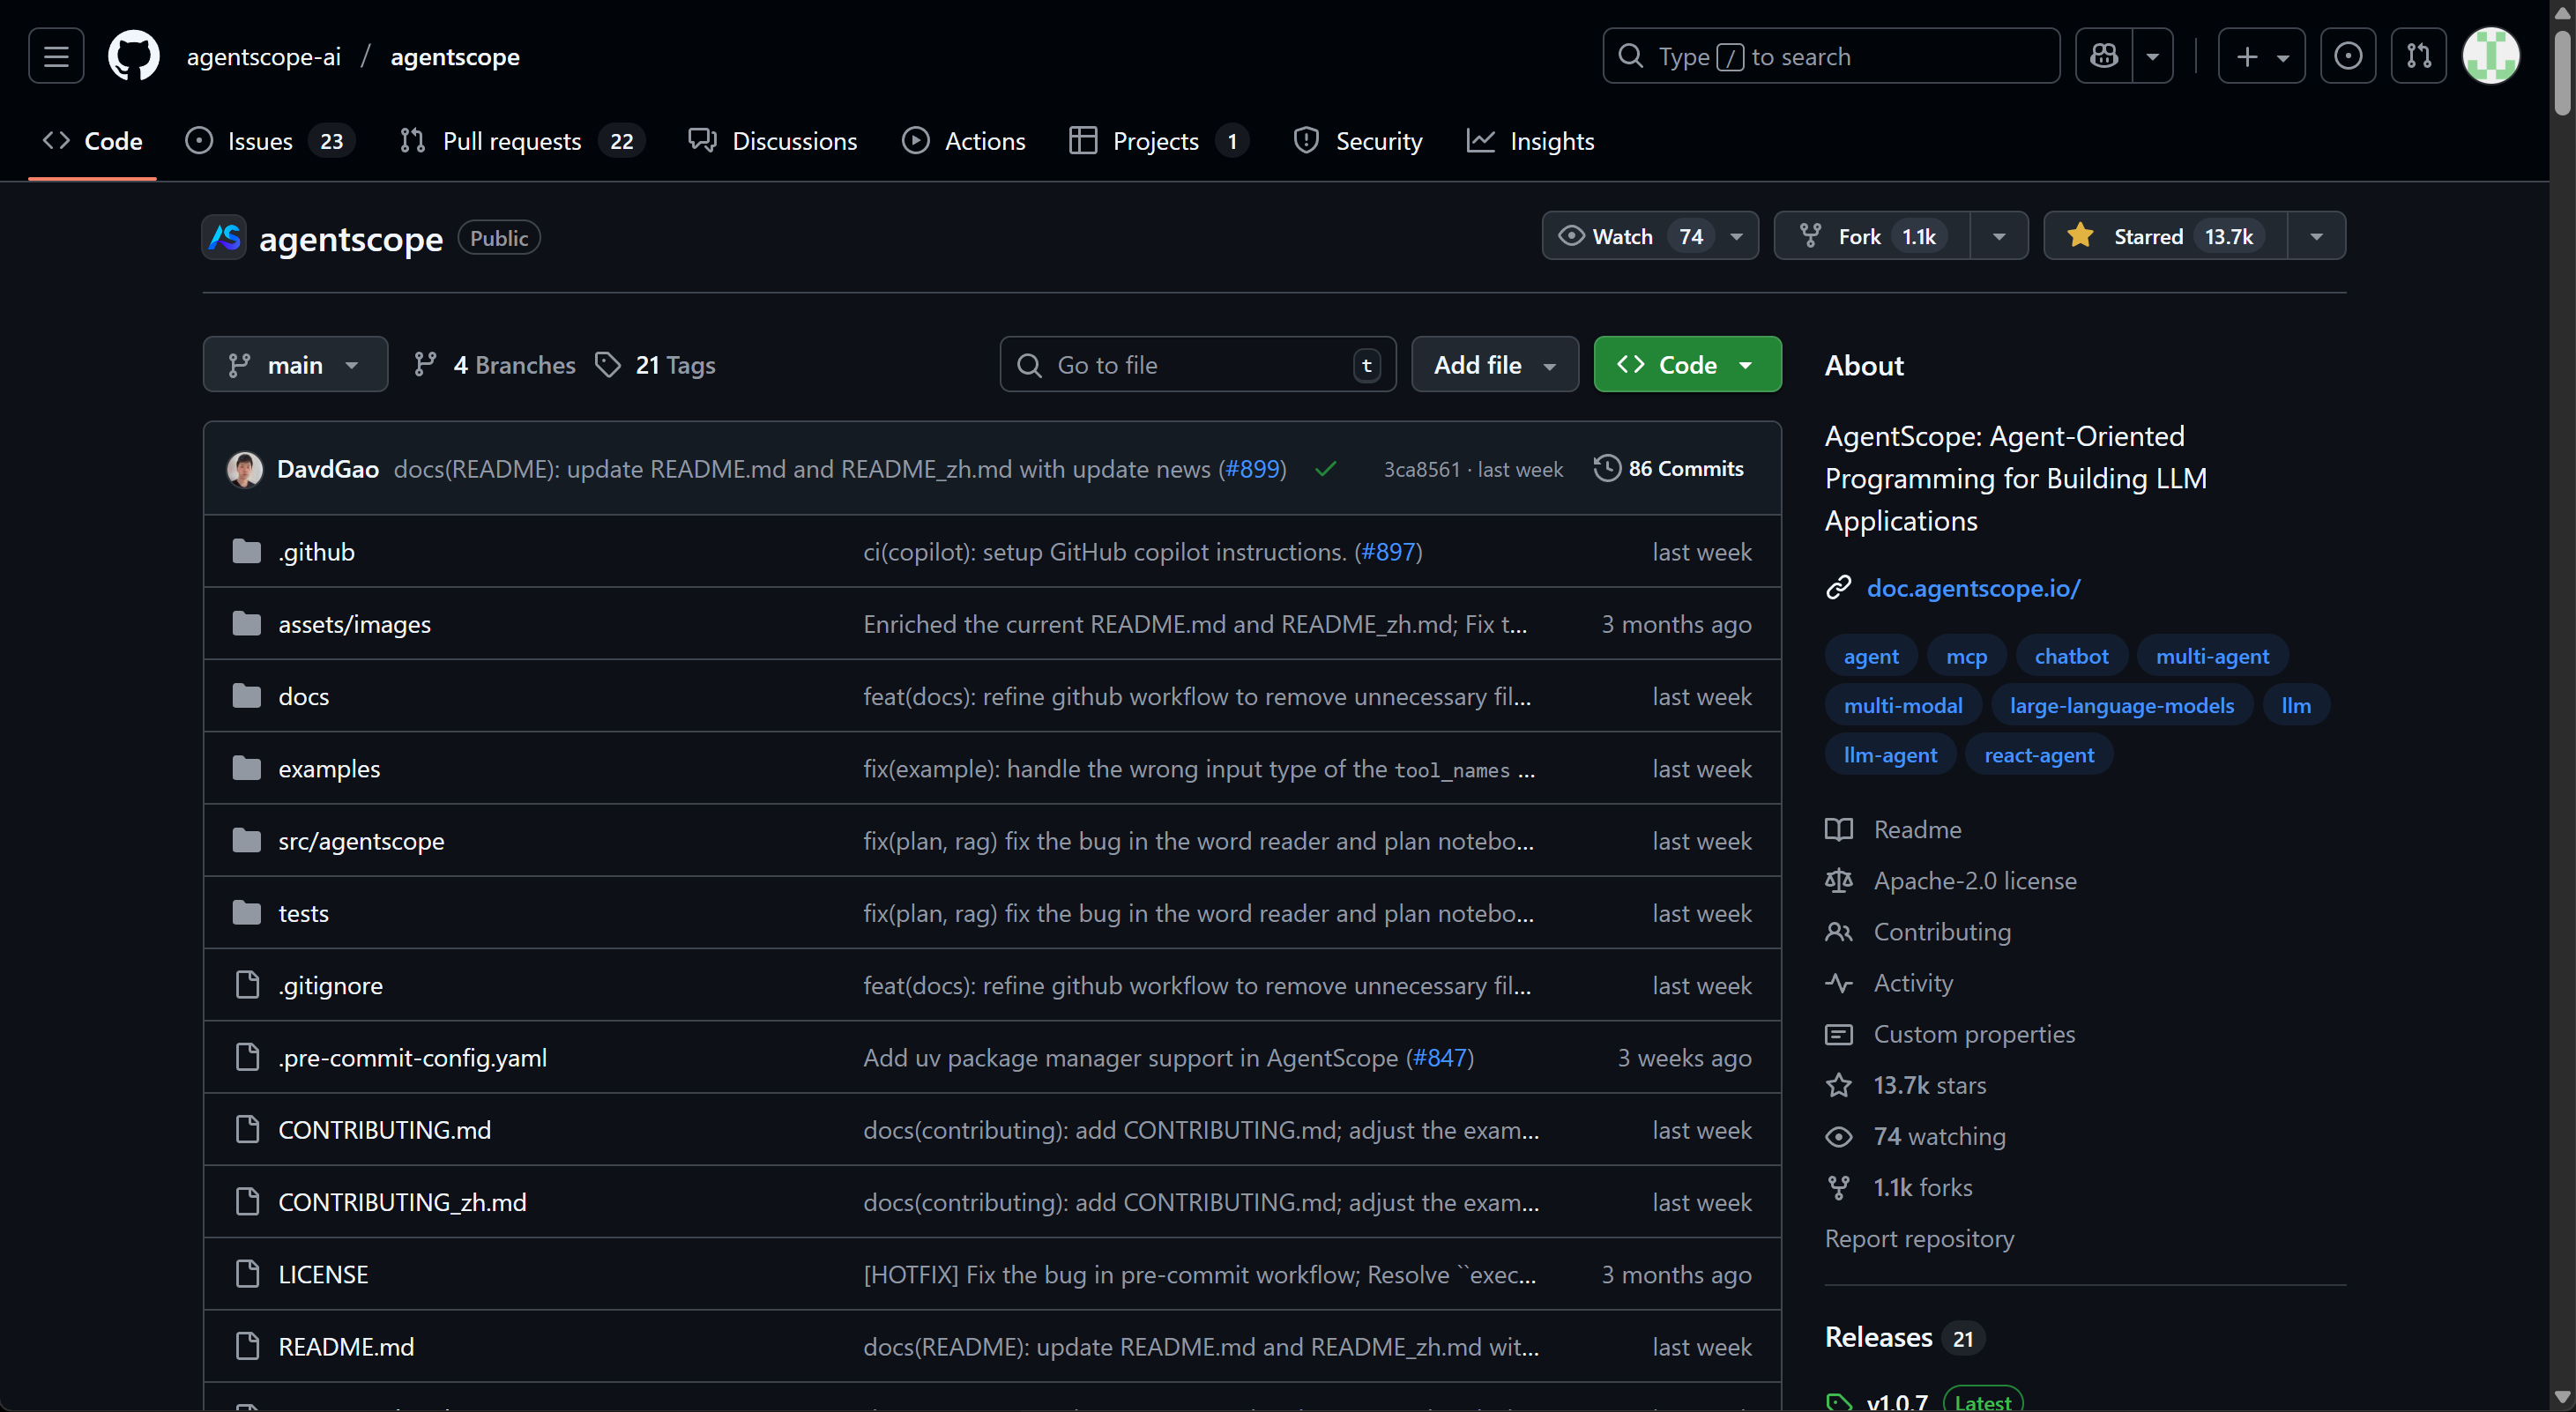Viewport: 2576px width, 1412px height.
Task: Open the issues inbox icon in header
Action: click(2348, 56)
